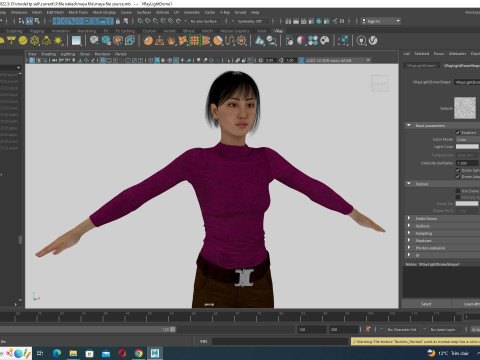Click the V-Ray IES light shelf icon
480x360 pixels.
click(46, 41)
